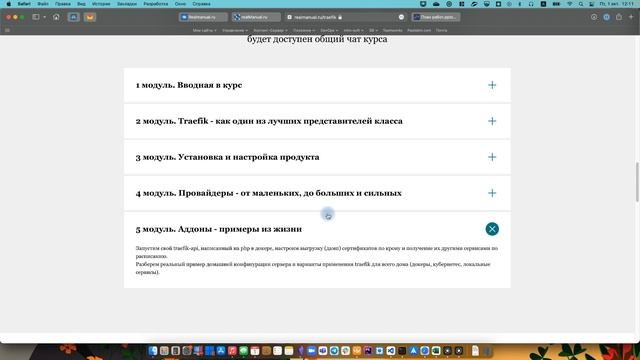Collapse module 5 'Аддоны' with round X button
Screen dimensions: 640x360
pos(492,229)
